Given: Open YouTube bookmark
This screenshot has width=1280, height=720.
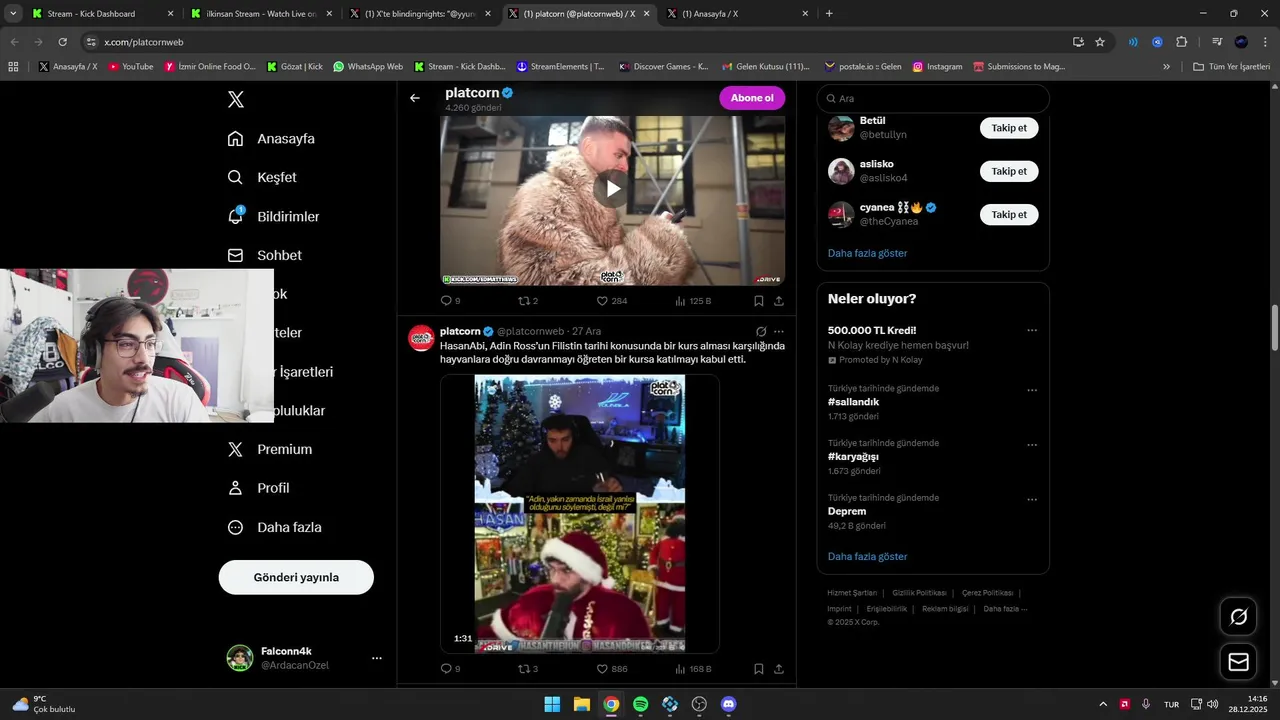Looking at the screenshot, I should pyautogui.click(x=130, y=67).
